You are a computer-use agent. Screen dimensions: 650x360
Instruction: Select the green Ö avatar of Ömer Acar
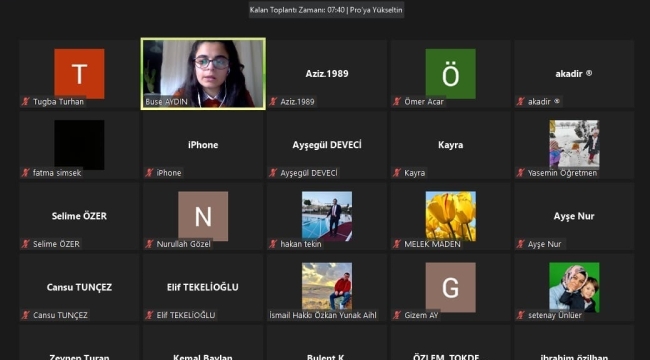tap(451, 73)
